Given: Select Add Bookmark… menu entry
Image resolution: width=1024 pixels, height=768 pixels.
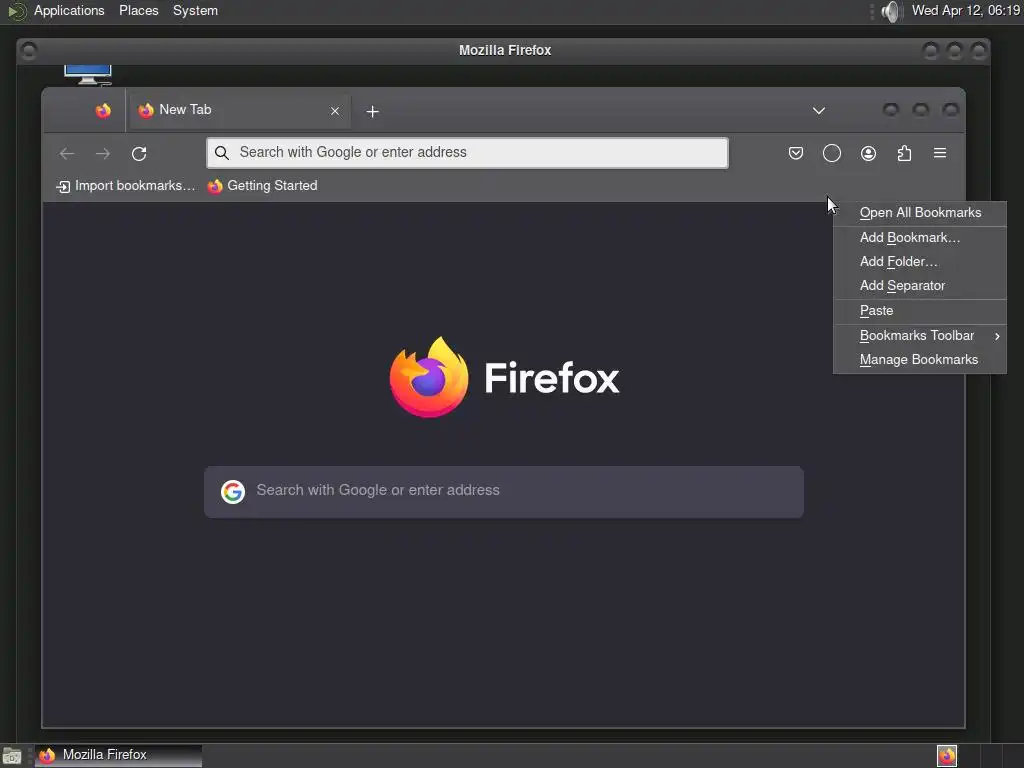Looking at the screenshot, I should coord(920,238).
